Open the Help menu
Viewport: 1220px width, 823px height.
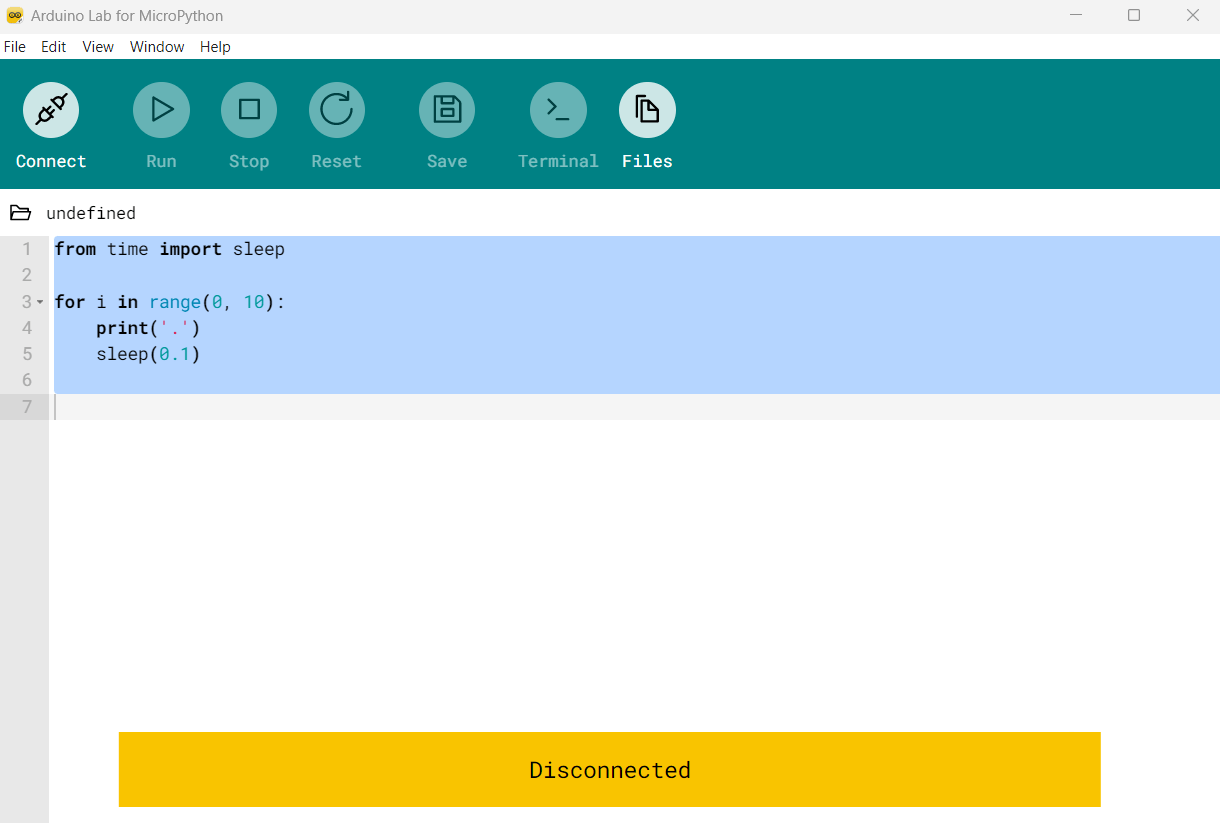point(215,47)
